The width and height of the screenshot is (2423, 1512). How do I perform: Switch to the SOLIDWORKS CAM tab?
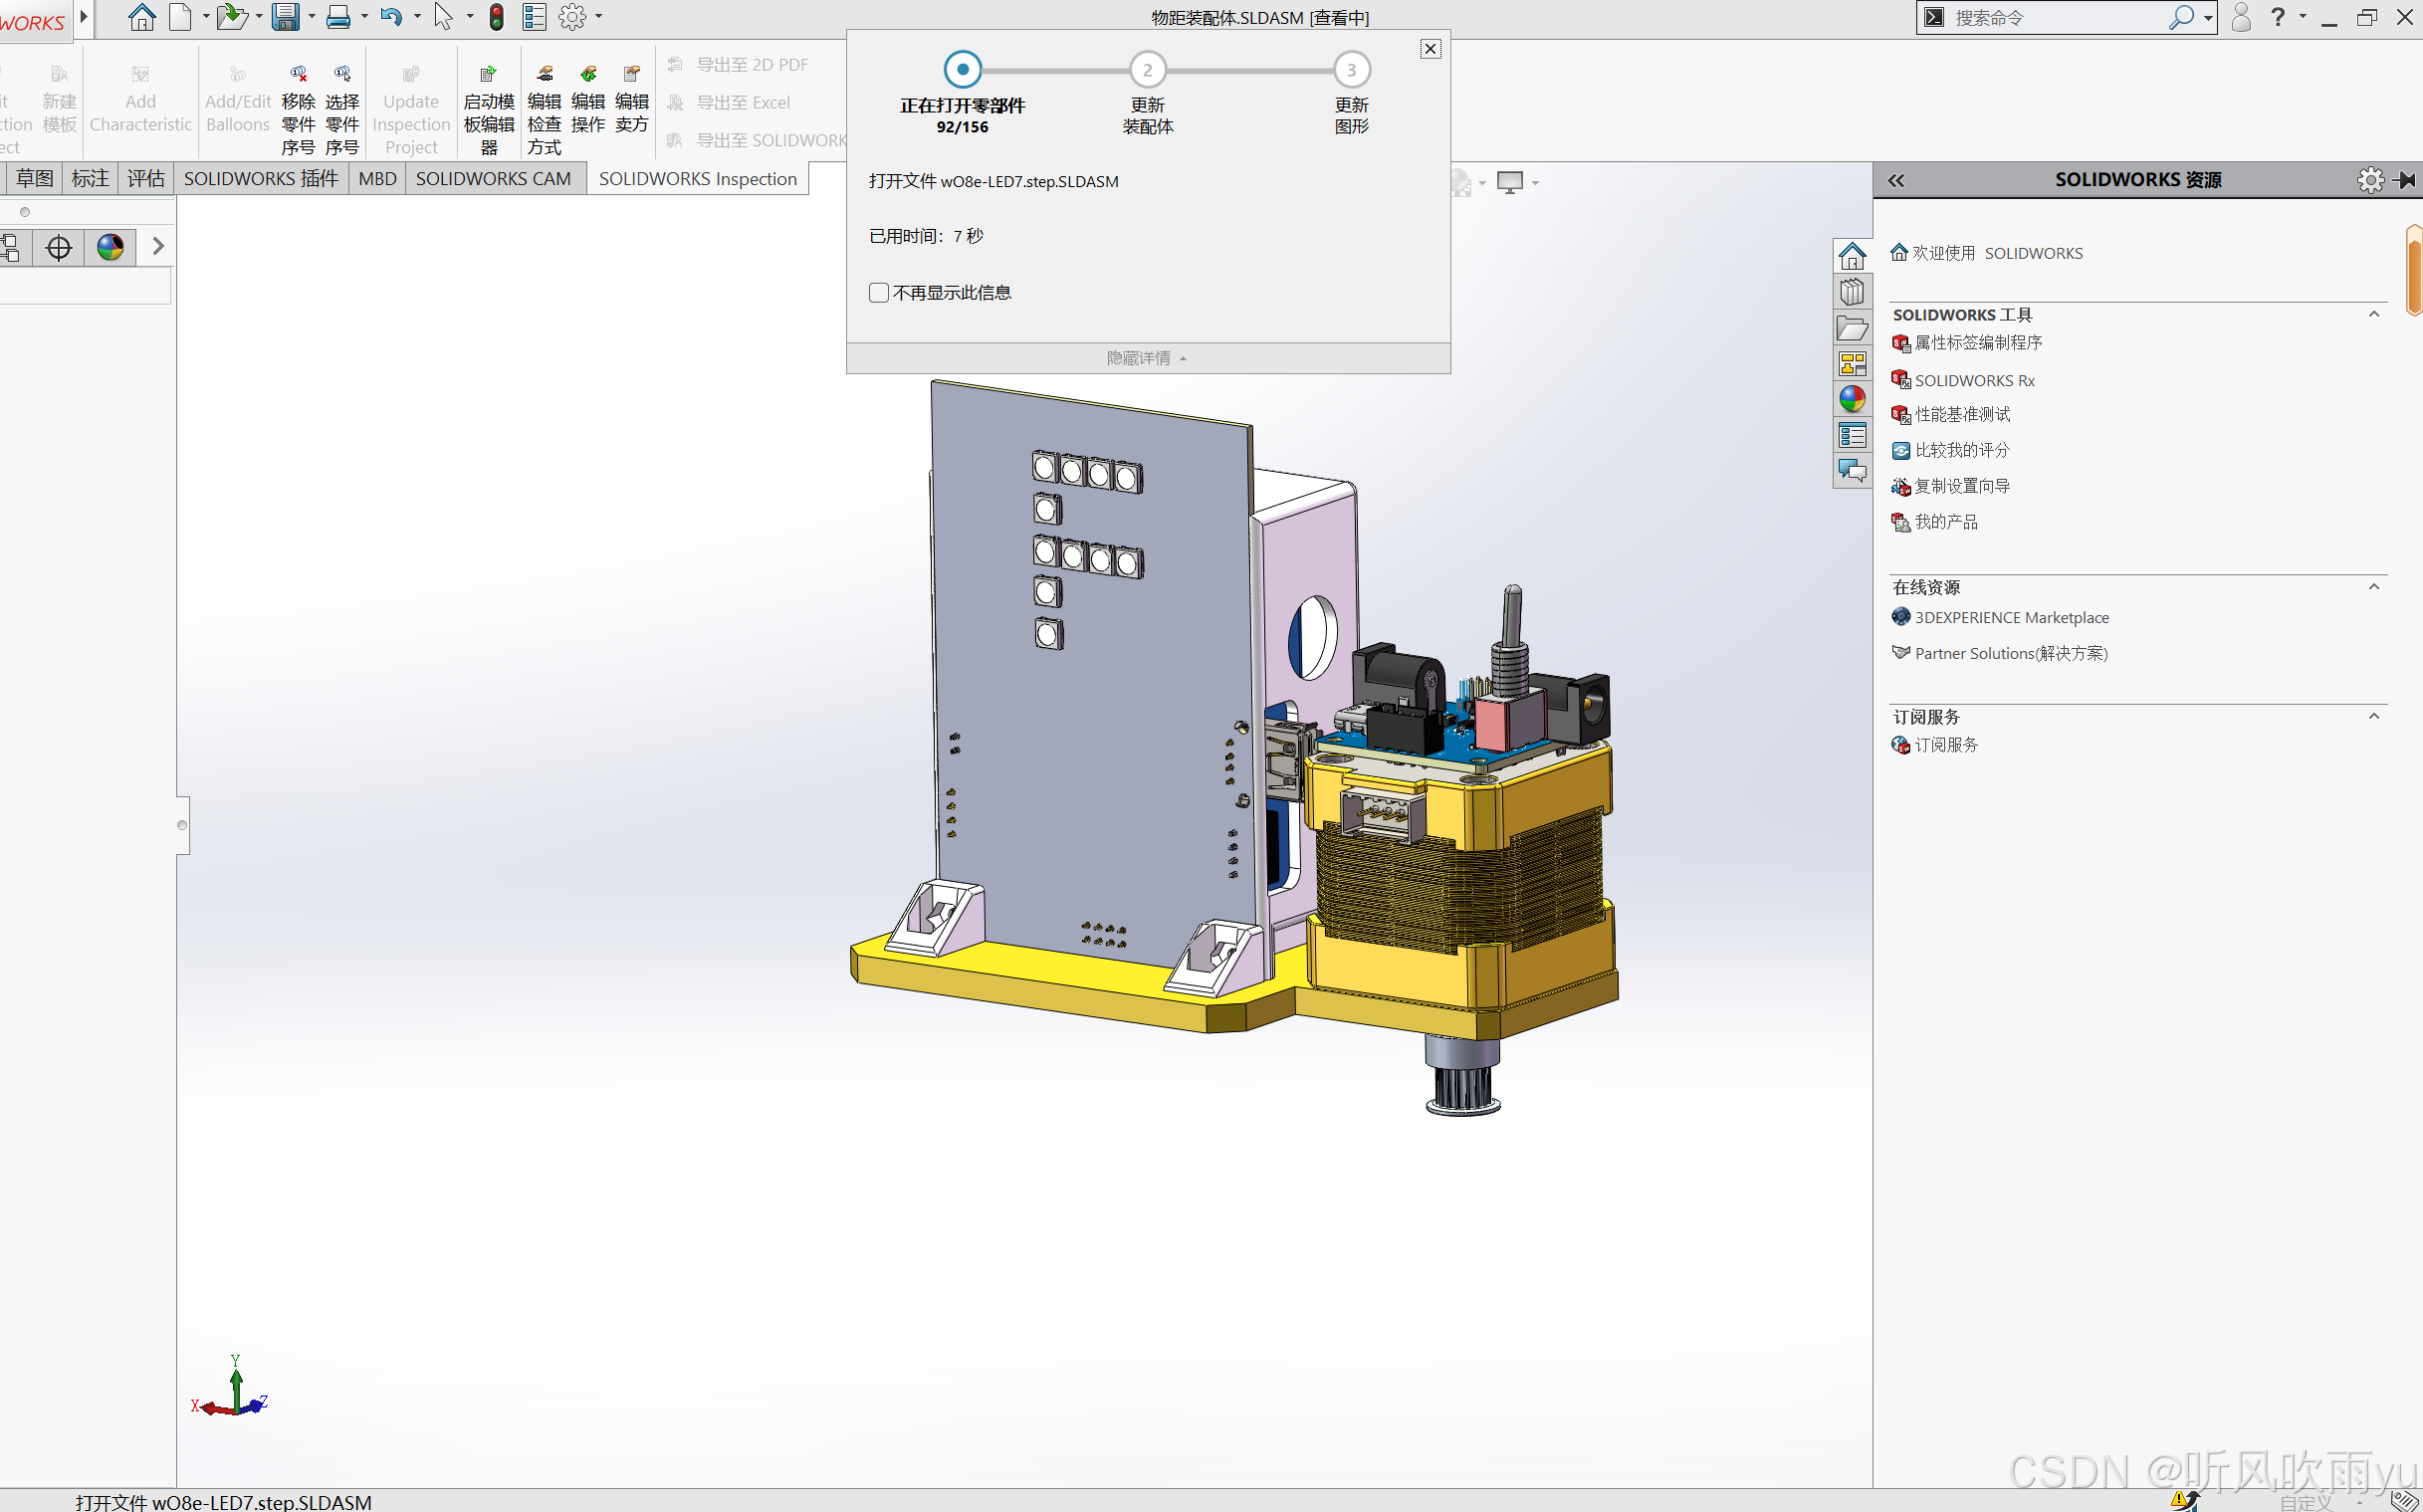[x=493, y=179]
